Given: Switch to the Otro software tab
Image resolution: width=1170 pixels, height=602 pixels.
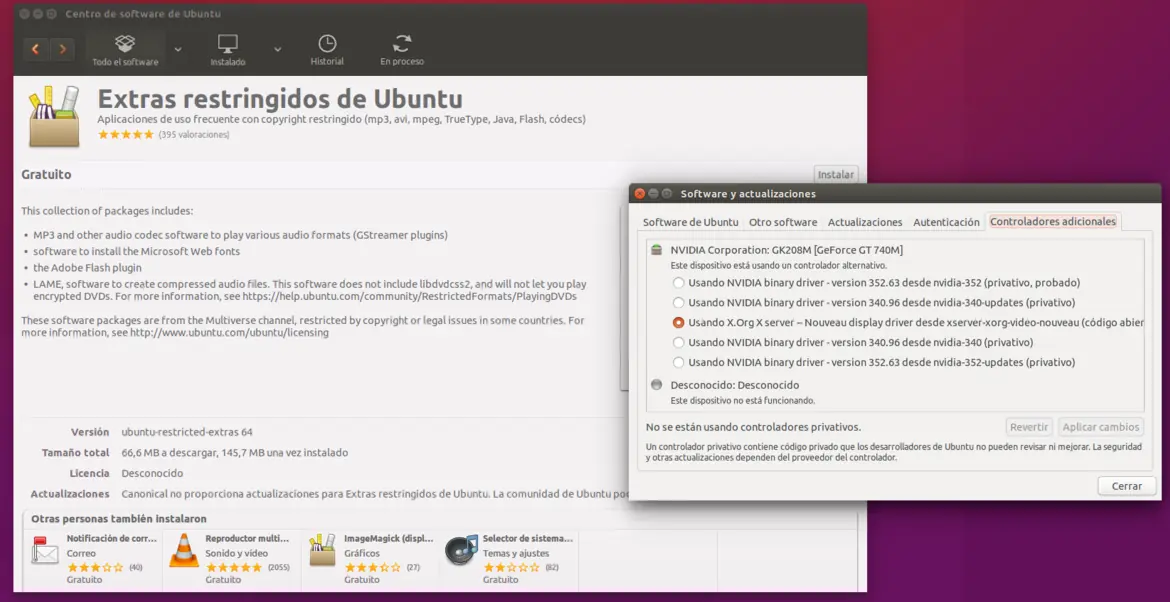Looking at the screenshot, I should (x=783, y=222).
